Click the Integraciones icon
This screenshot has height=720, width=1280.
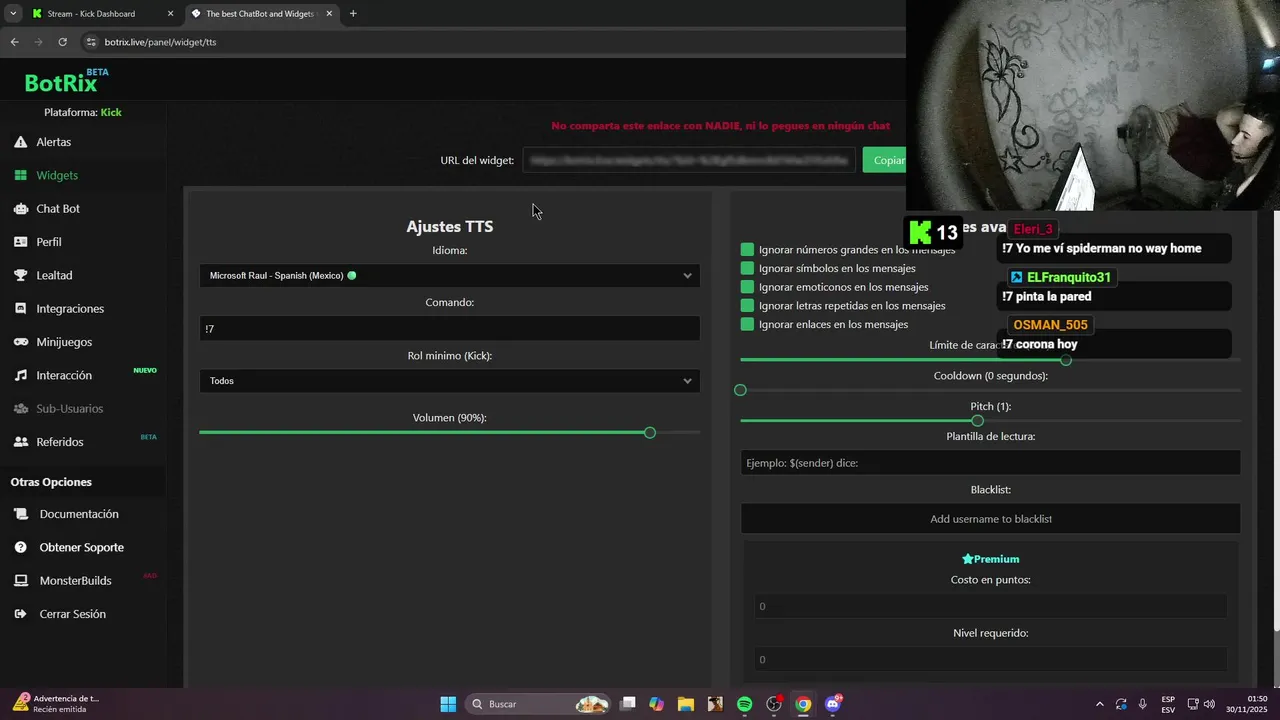coord(20,309)
